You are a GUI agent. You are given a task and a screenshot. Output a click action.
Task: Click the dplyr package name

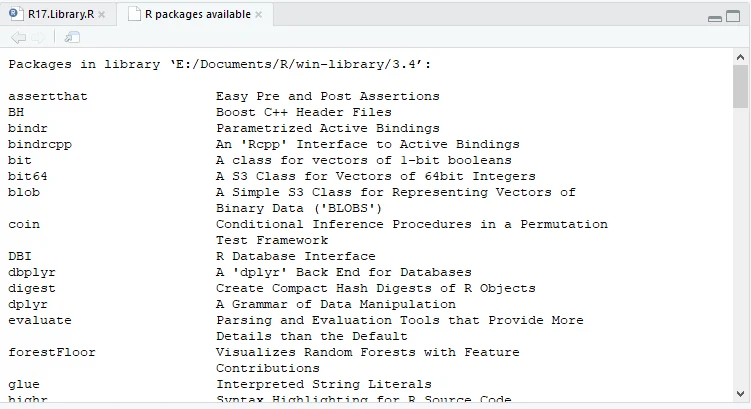pos(28,304)
